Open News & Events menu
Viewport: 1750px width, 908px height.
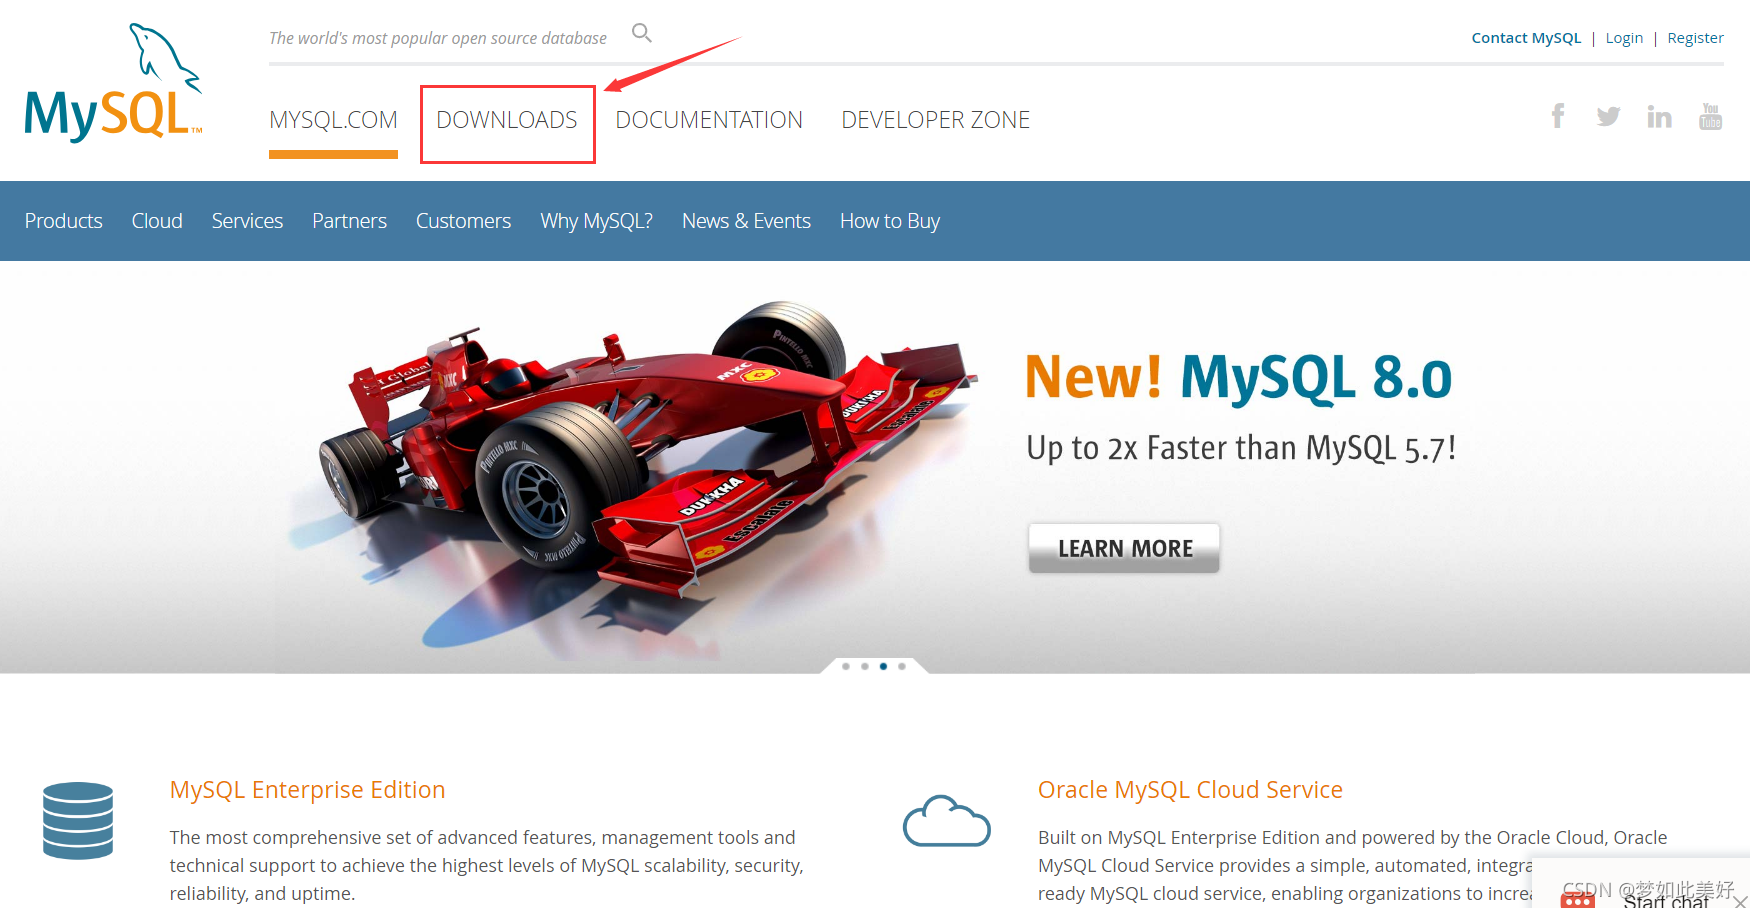pos(746,221)
